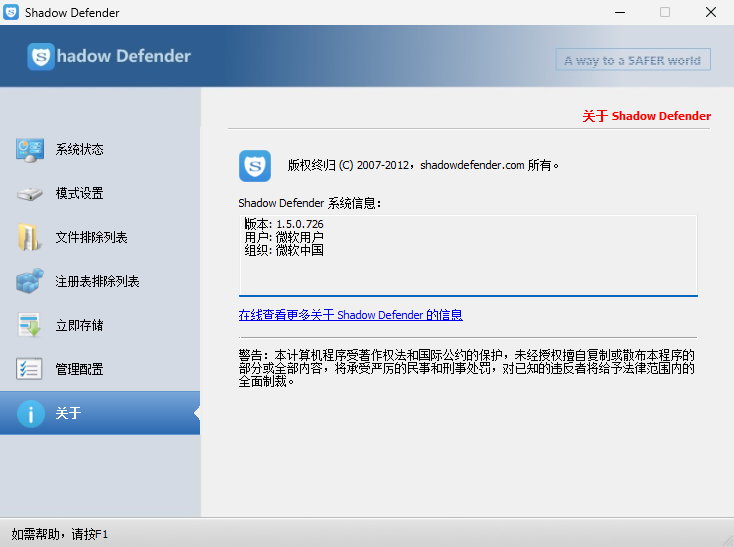Switch to 文件排除列表 page
Screen dimensions: 734x547
click(100, 237)
